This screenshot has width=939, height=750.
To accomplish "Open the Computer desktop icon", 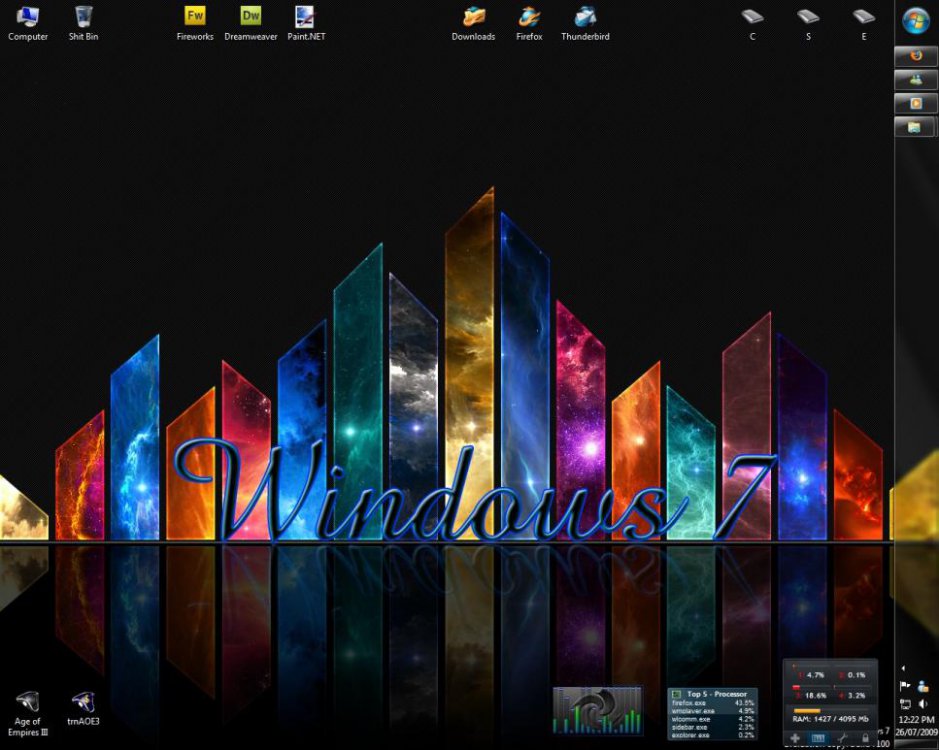I will click(x=28, y=17).
